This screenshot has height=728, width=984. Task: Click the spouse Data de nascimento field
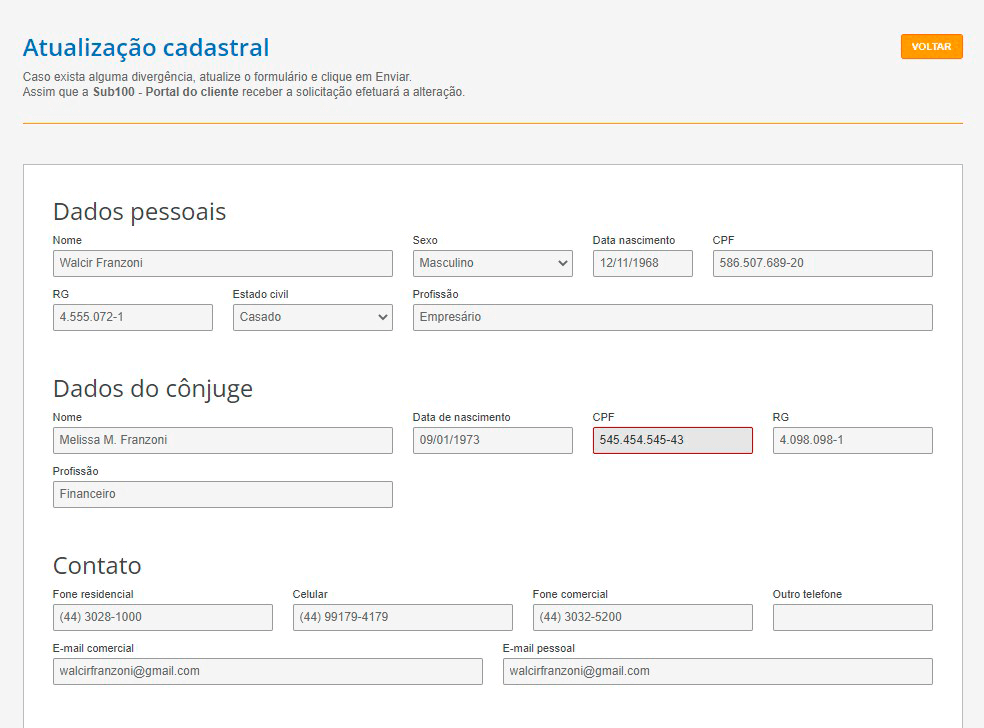click(x=492, y=440)
